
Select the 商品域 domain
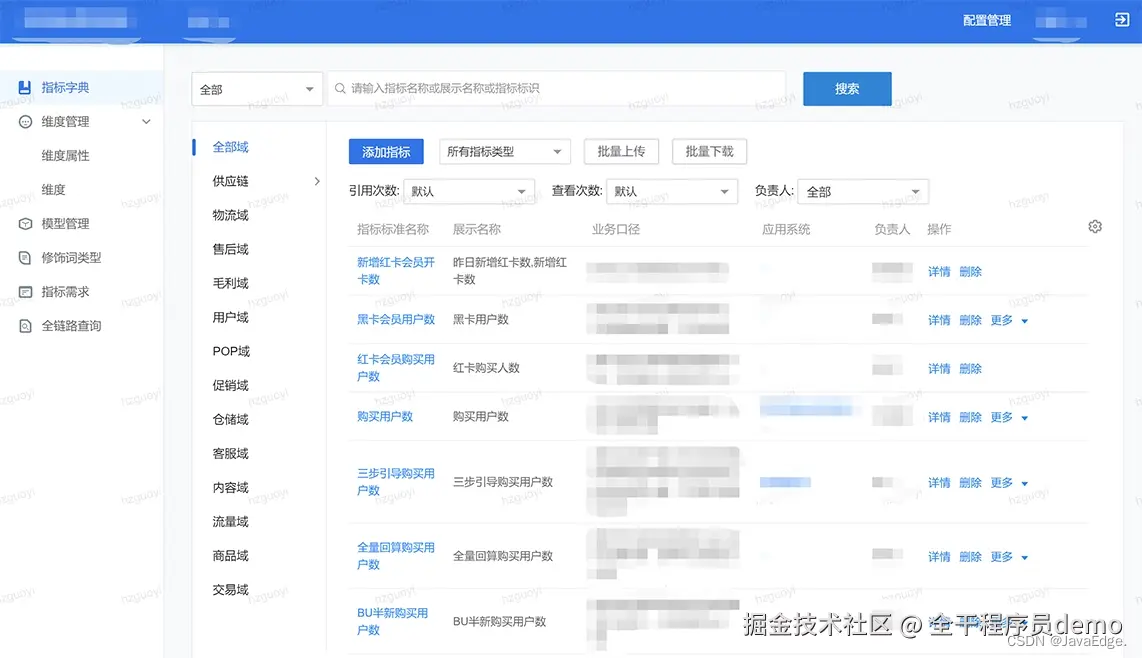(230, 555)
